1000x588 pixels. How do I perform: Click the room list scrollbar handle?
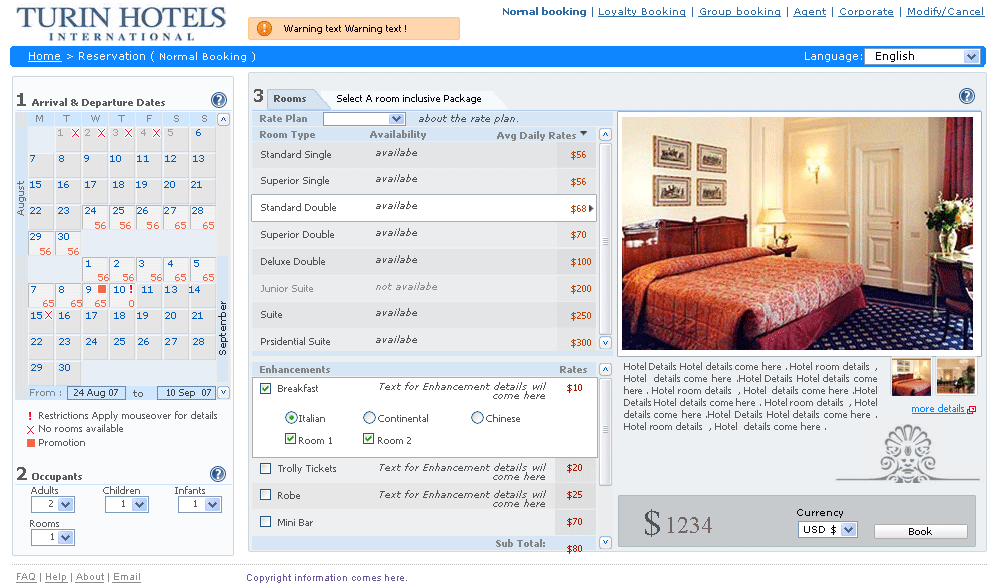(605, 241)
